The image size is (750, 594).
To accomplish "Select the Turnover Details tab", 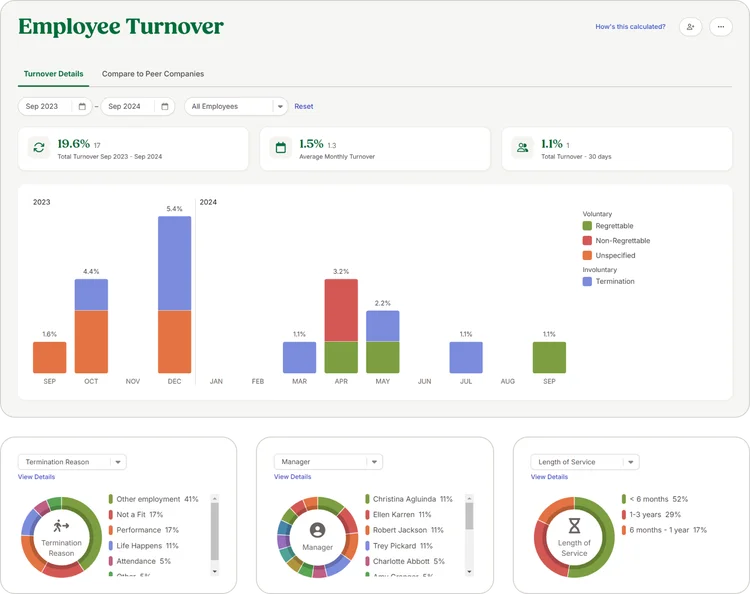I will tap(53, 74).
